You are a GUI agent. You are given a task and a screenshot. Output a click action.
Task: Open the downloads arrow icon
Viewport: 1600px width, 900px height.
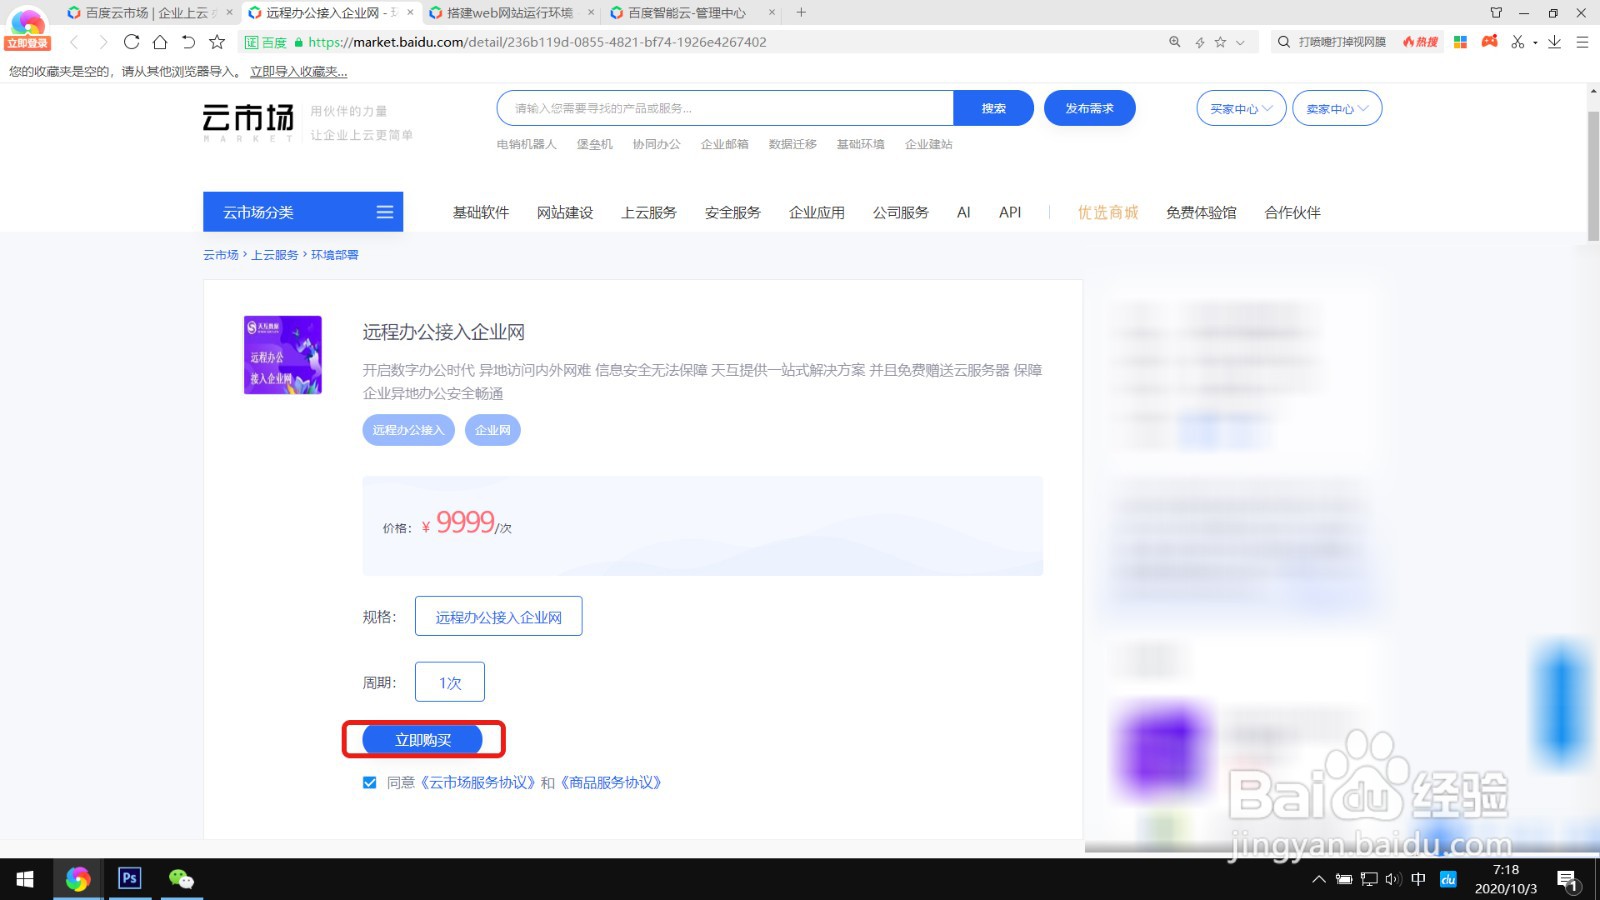click(x=1554, y=42)
